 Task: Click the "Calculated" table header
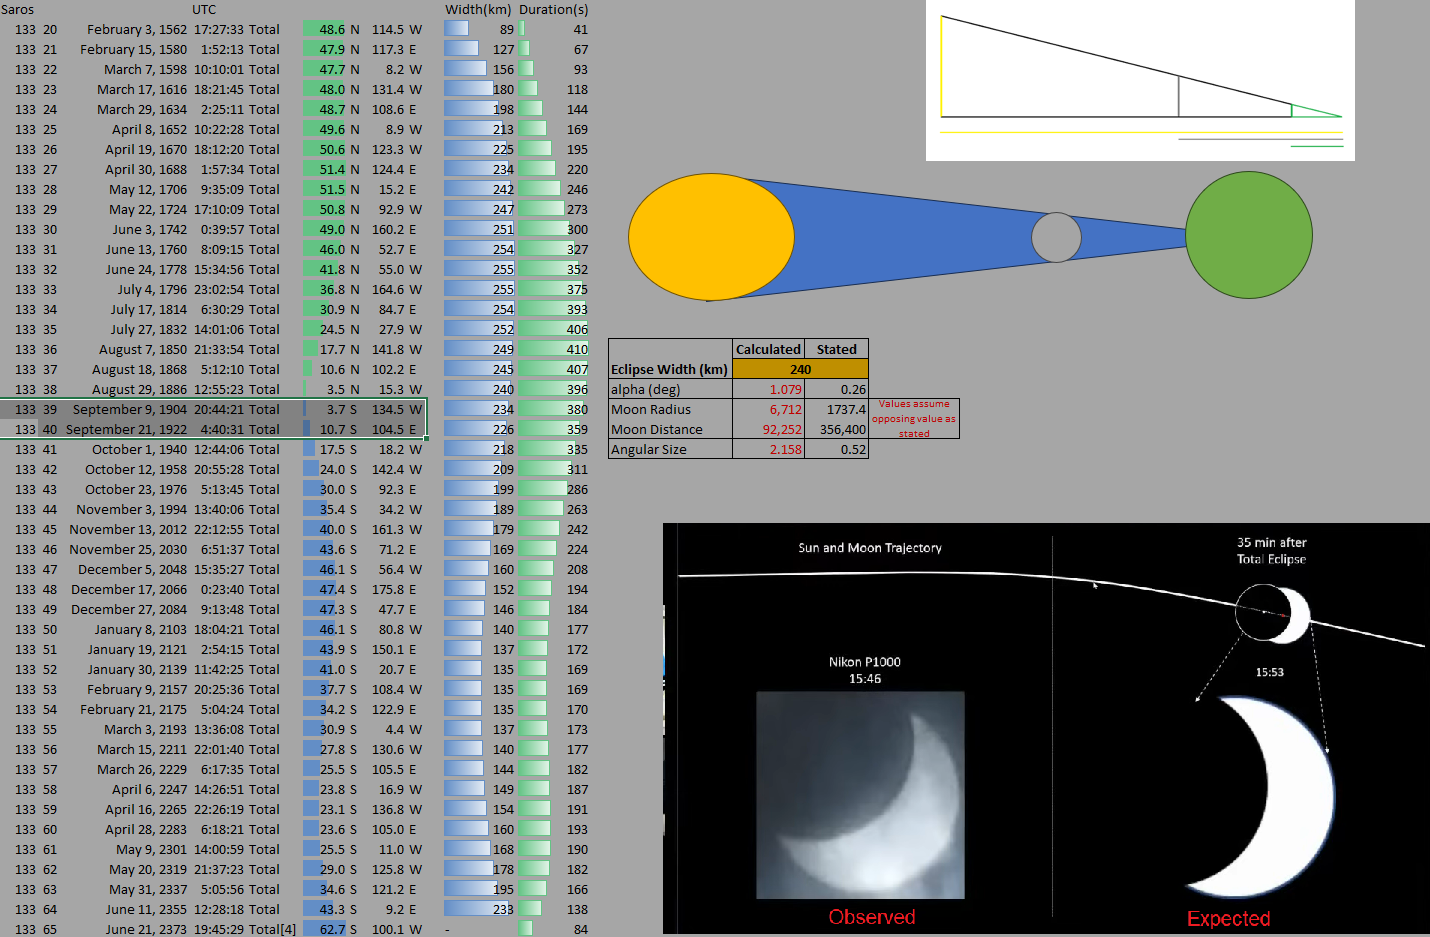(768, 349)
